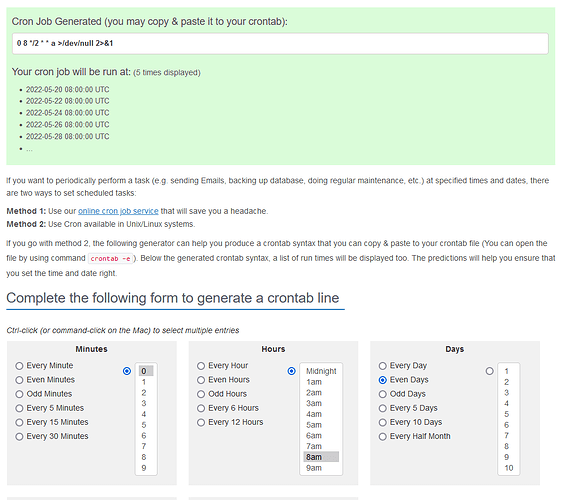The width and height of the screenshot is (583, 500).
Task: Select 6am in the hours list
Action: [x=321, y=436]
